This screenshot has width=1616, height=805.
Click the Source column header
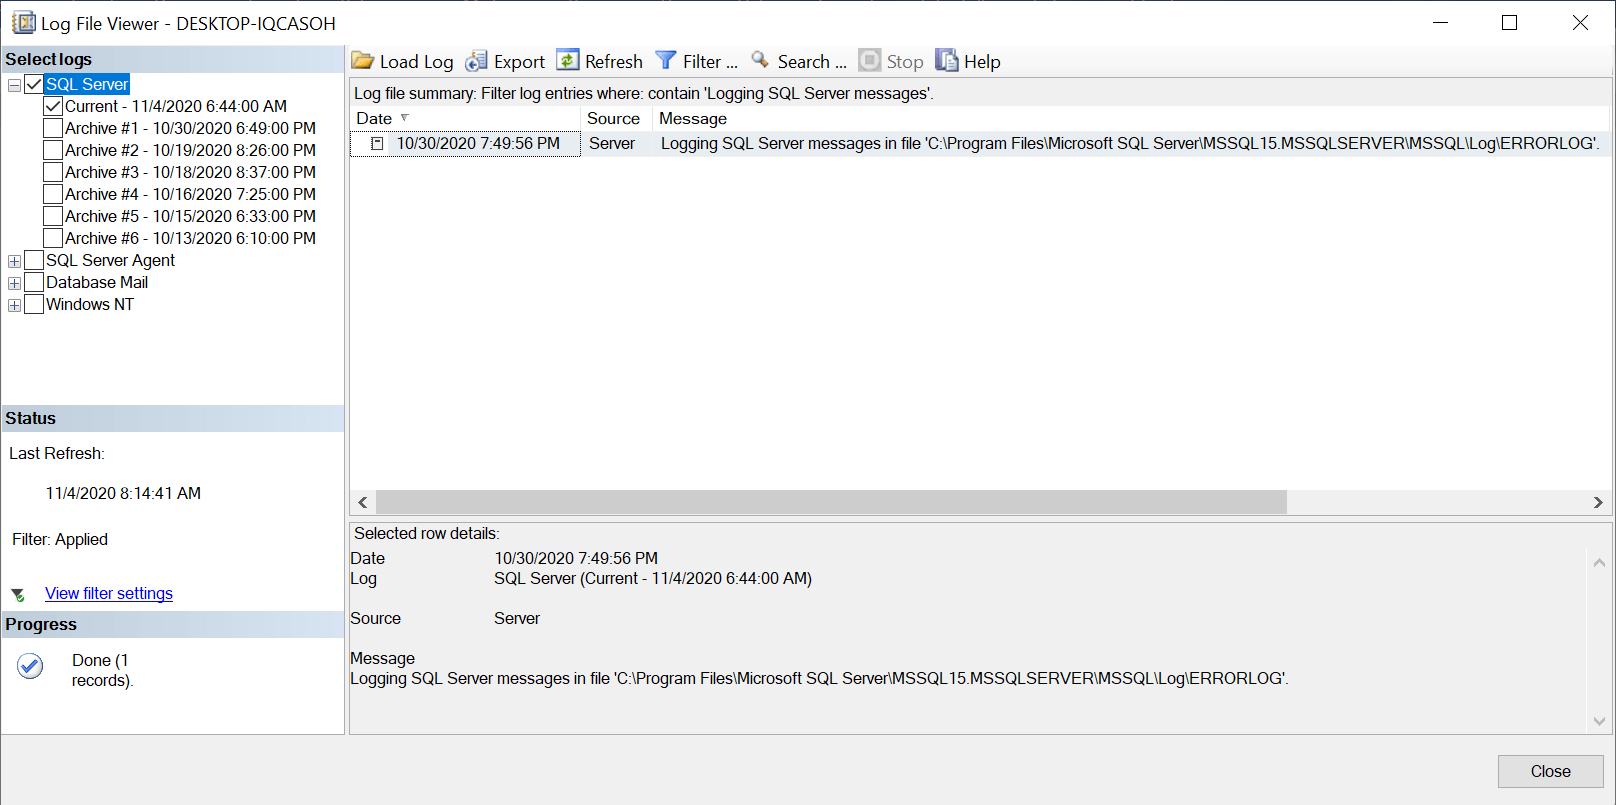point(617,118)
